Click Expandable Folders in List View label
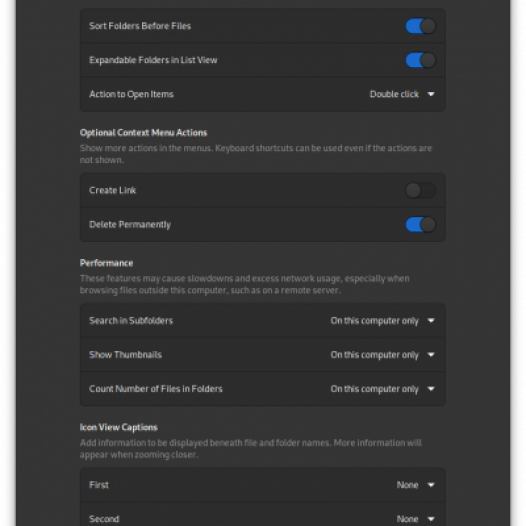Image resolution: width=526 pixels, height=526 pixels. click(x=153, y=60)
